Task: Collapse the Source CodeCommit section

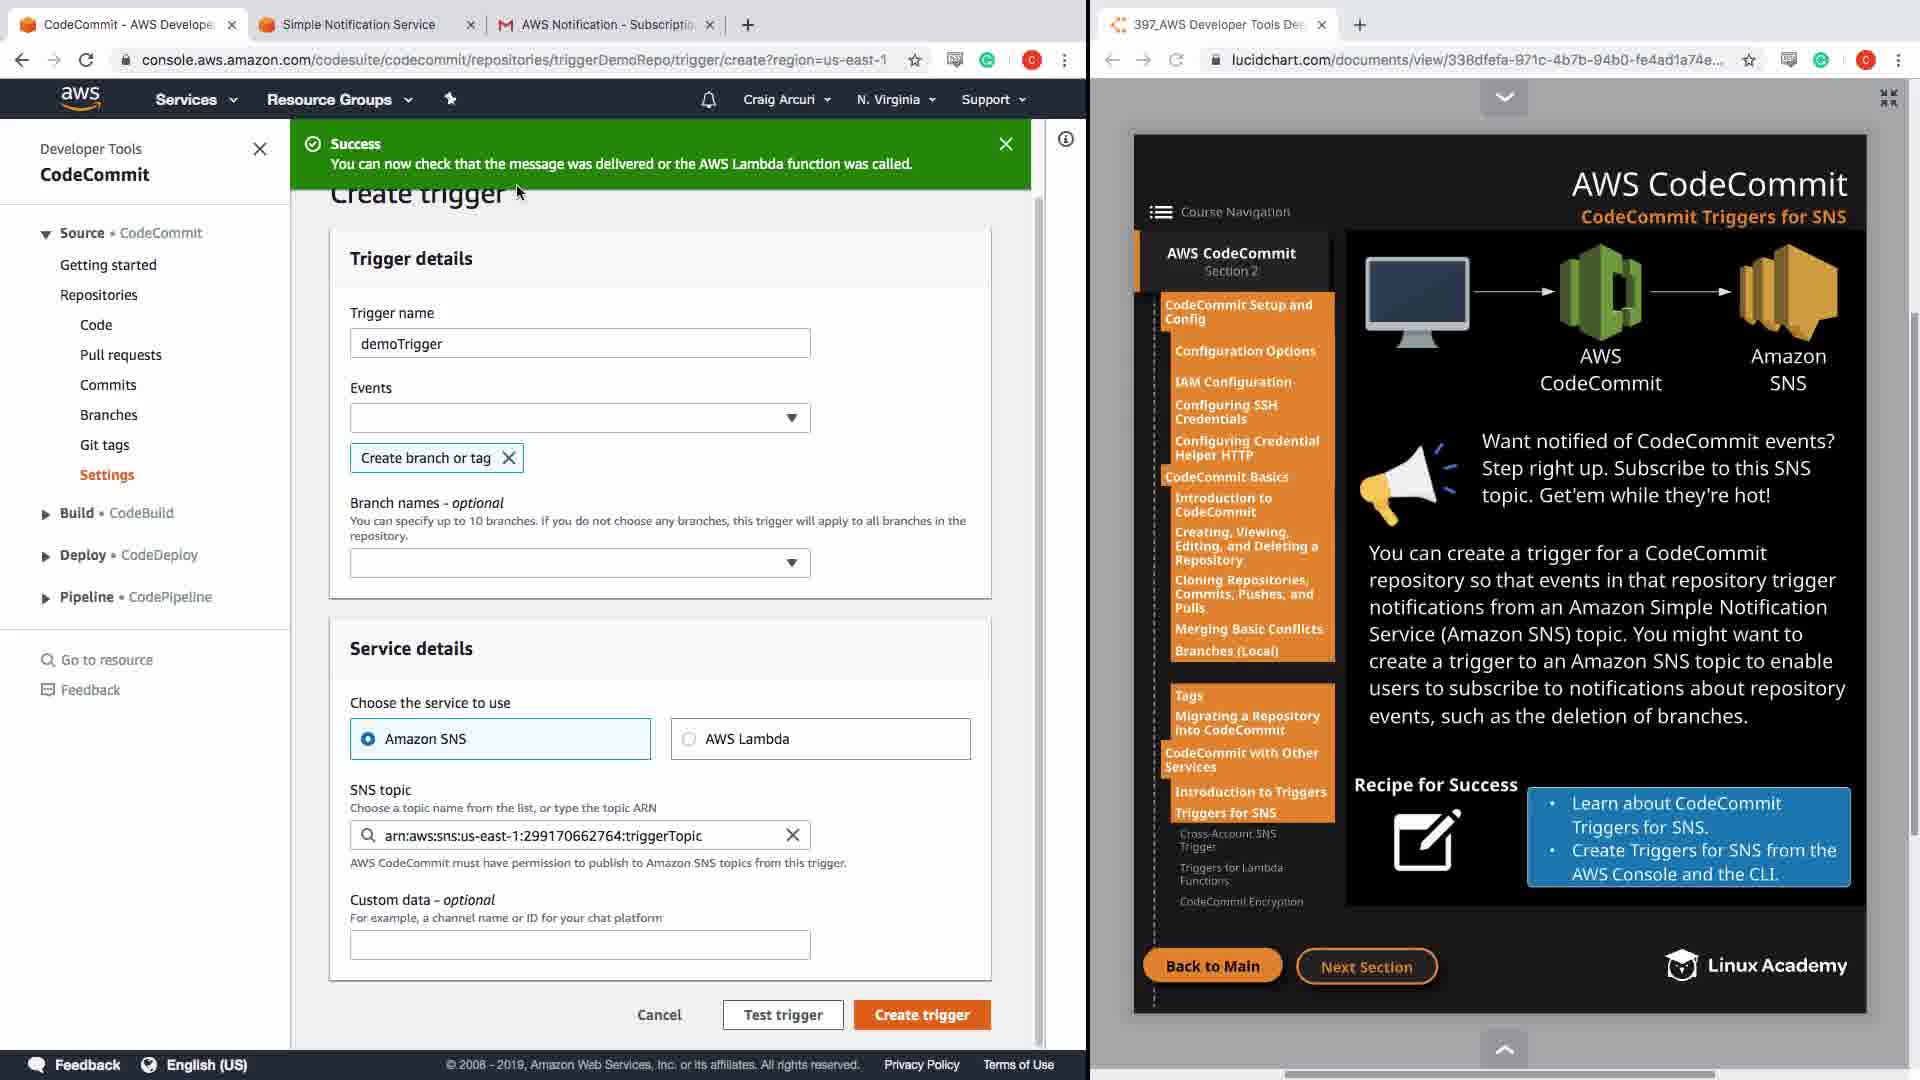Action: [46, 234]
